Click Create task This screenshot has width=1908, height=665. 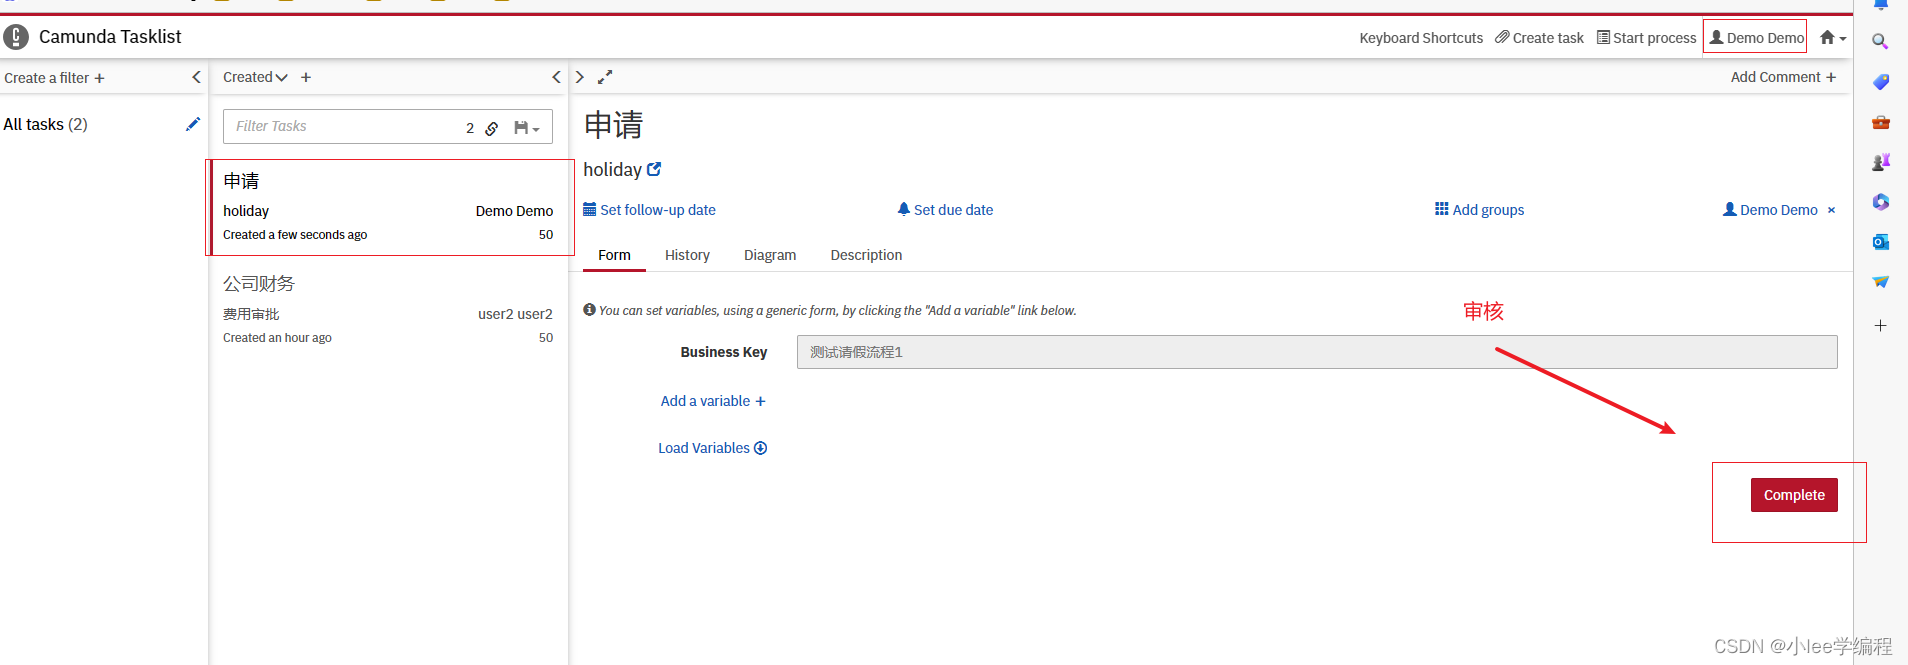[x=1540, y=38]
